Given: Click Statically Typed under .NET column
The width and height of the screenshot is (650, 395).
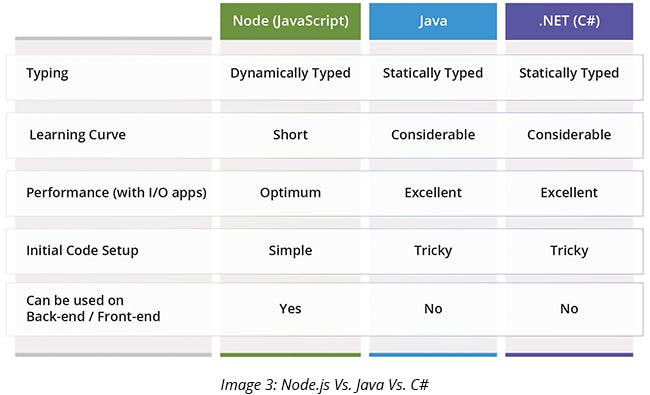Looking at the screenshot, I should pyautogui.click(x=569, y=73).
